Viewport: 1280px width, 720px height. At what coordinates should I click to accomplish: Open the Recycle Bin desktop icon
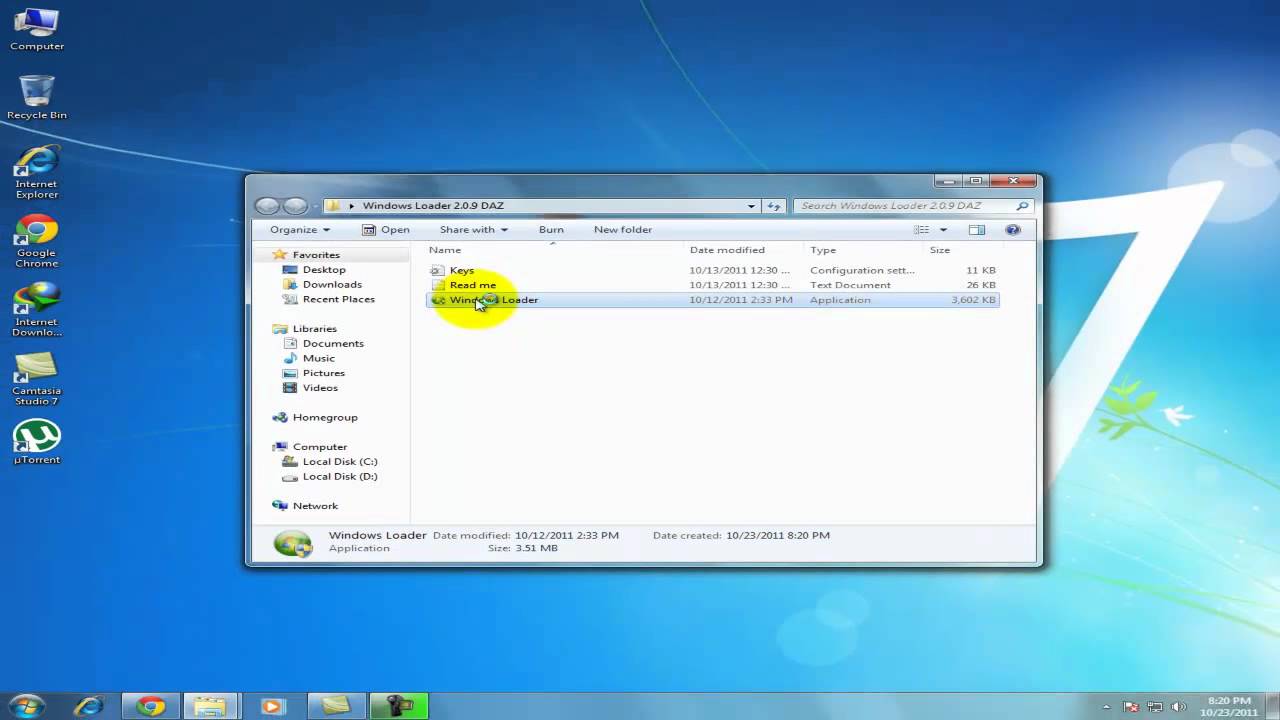37,97
